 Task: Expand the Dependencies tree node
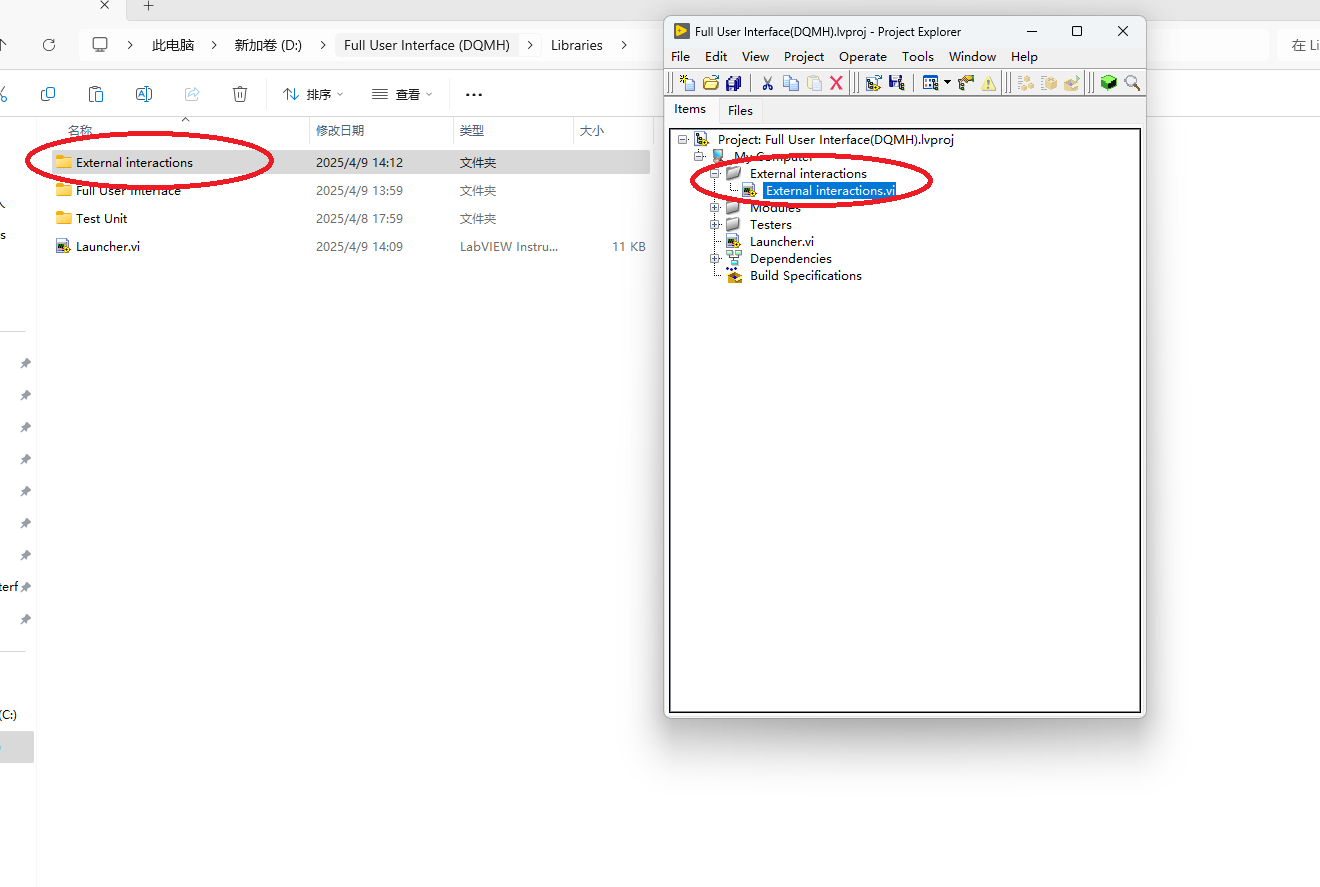[x=715, y=259]
